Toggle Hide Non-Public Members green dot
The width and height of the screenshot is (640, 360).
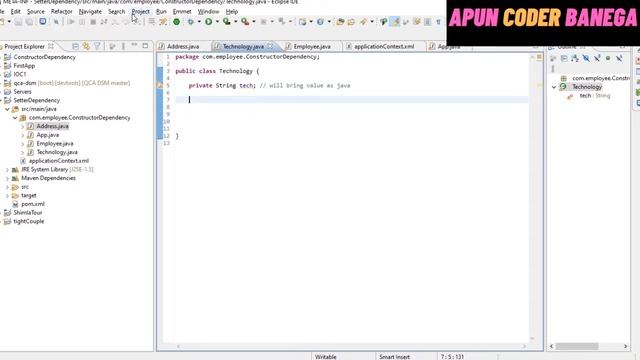coord(608,58)
